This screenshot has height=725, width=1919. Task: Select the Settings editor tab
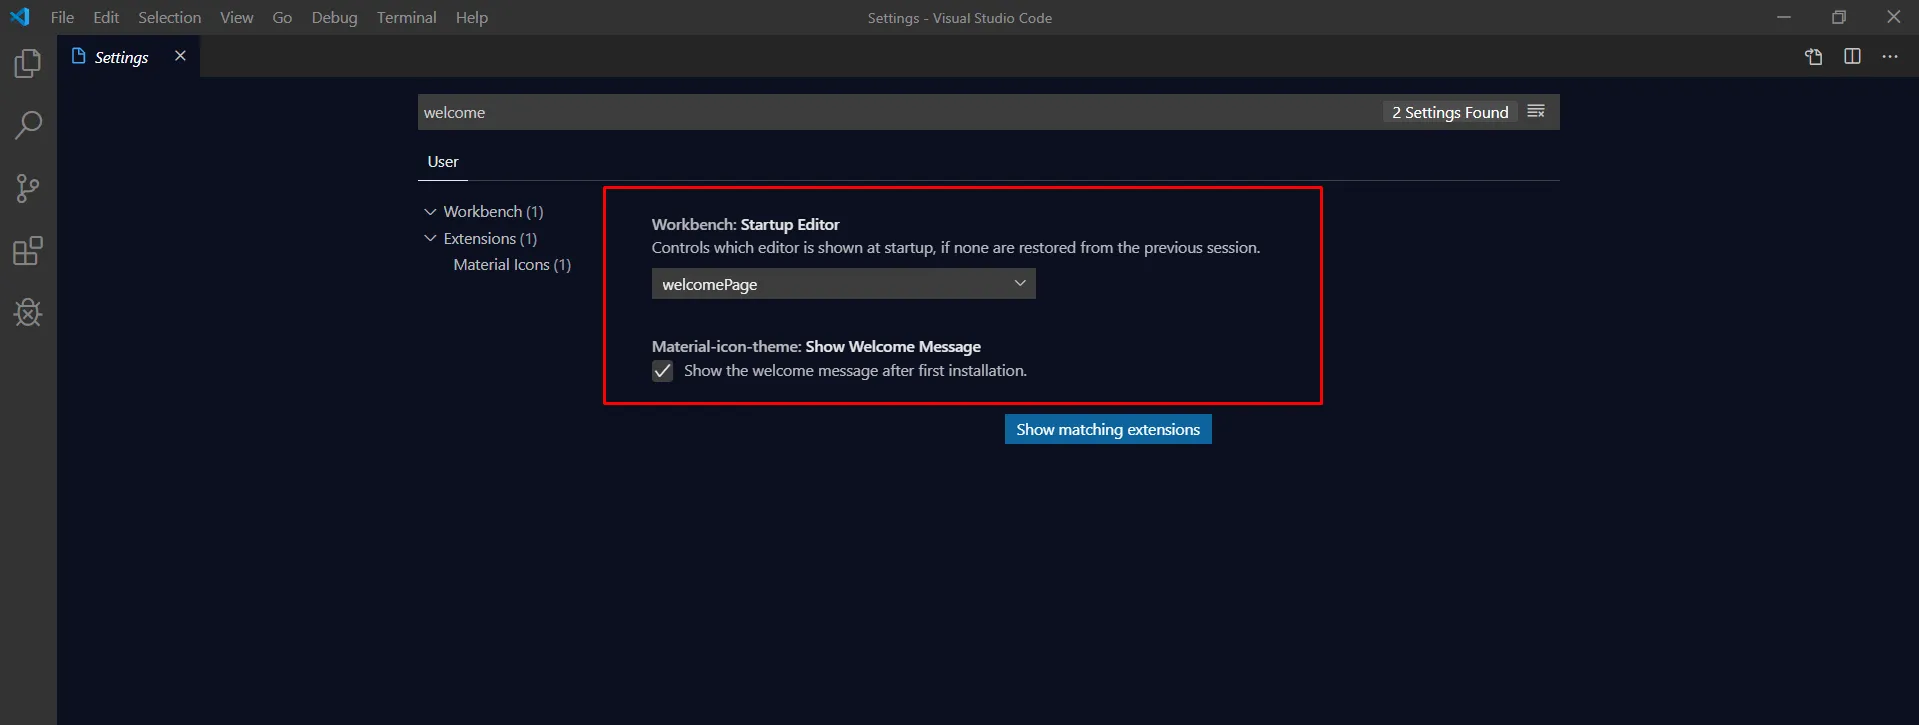tap(129, 56)
